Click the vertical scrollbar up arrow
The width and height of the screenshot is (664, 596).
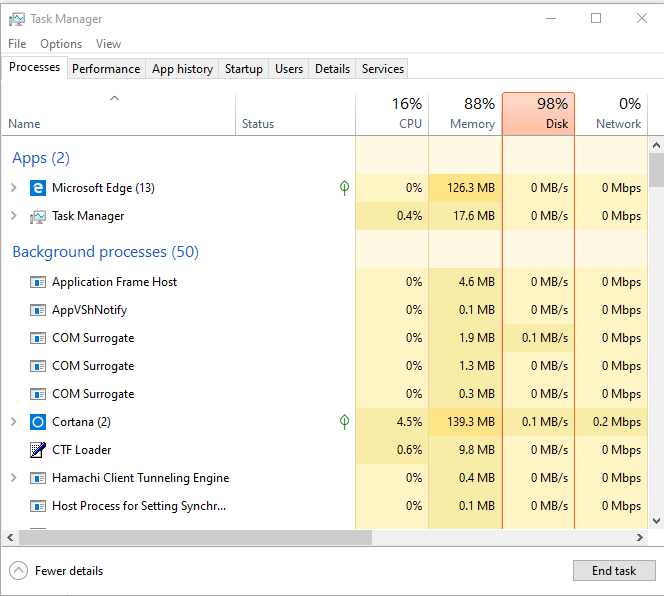point(656,145)
